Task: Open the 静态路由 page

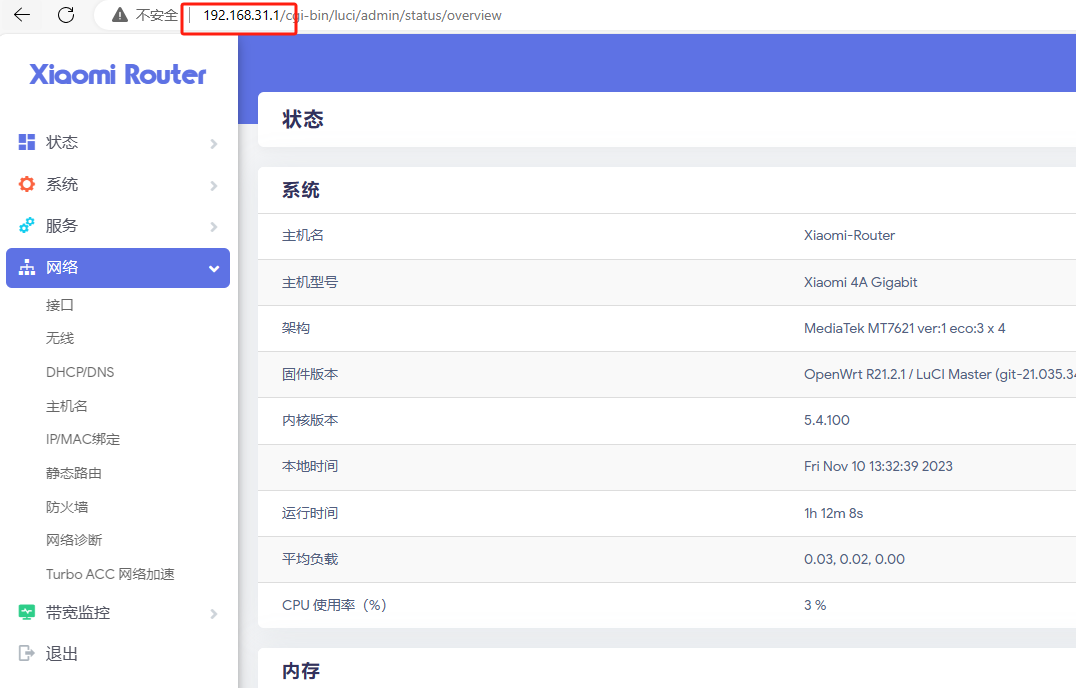Action: click(x=73, y=473)
